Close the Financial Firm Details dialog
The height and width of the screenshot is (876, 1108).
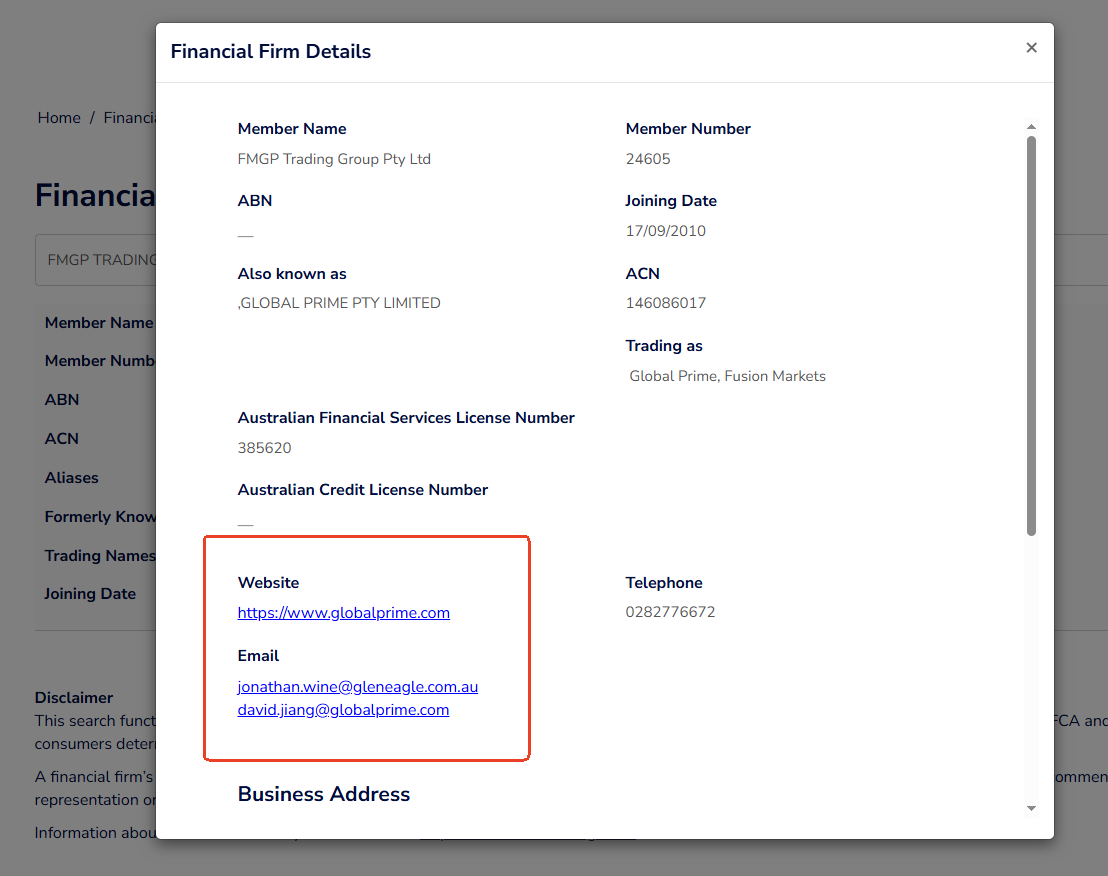click(x=1031, y=47)
